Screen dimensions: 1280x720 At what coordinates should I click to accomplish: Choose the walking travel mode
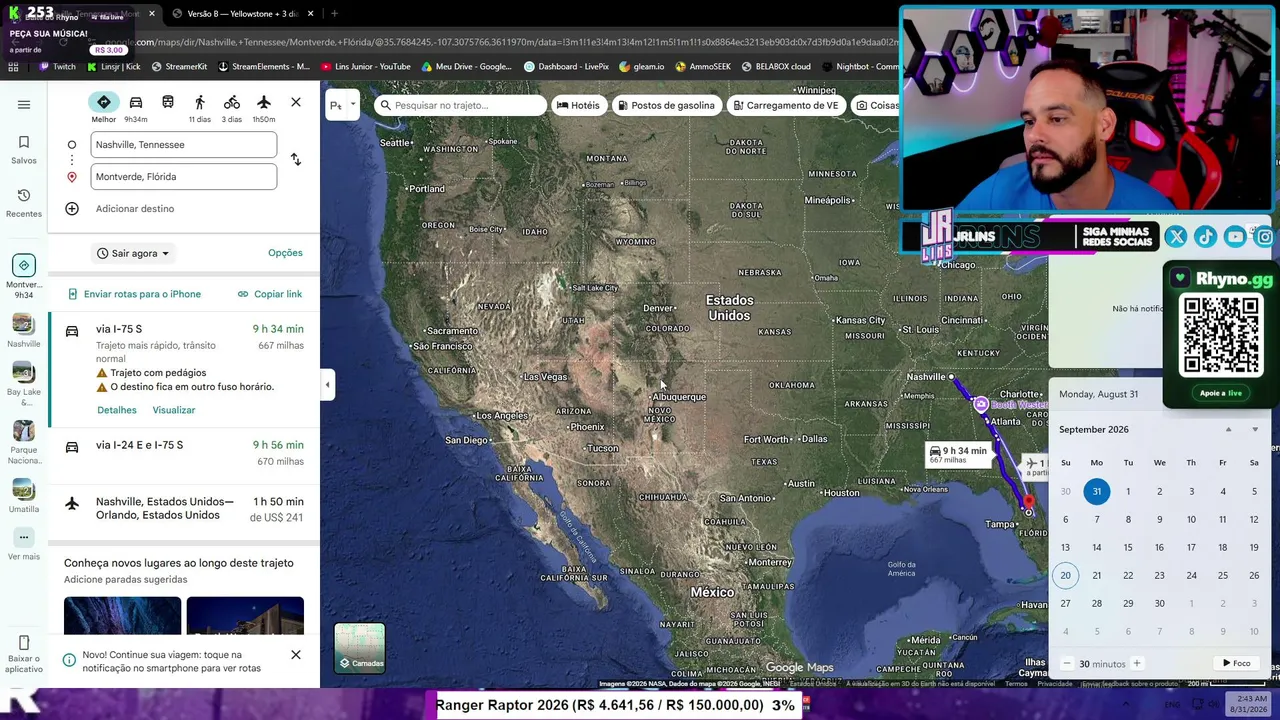[200, 107]
